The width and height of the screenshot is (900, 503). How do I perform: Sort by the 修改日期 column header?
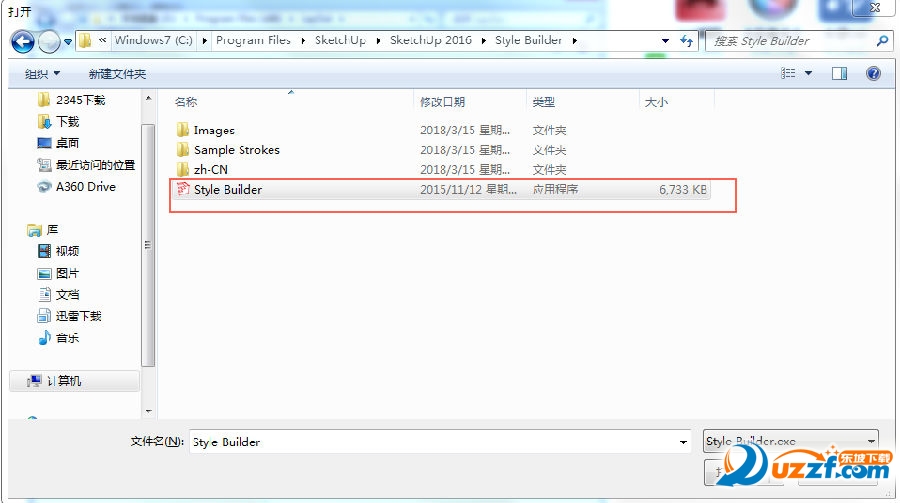[x=442, y=102]
